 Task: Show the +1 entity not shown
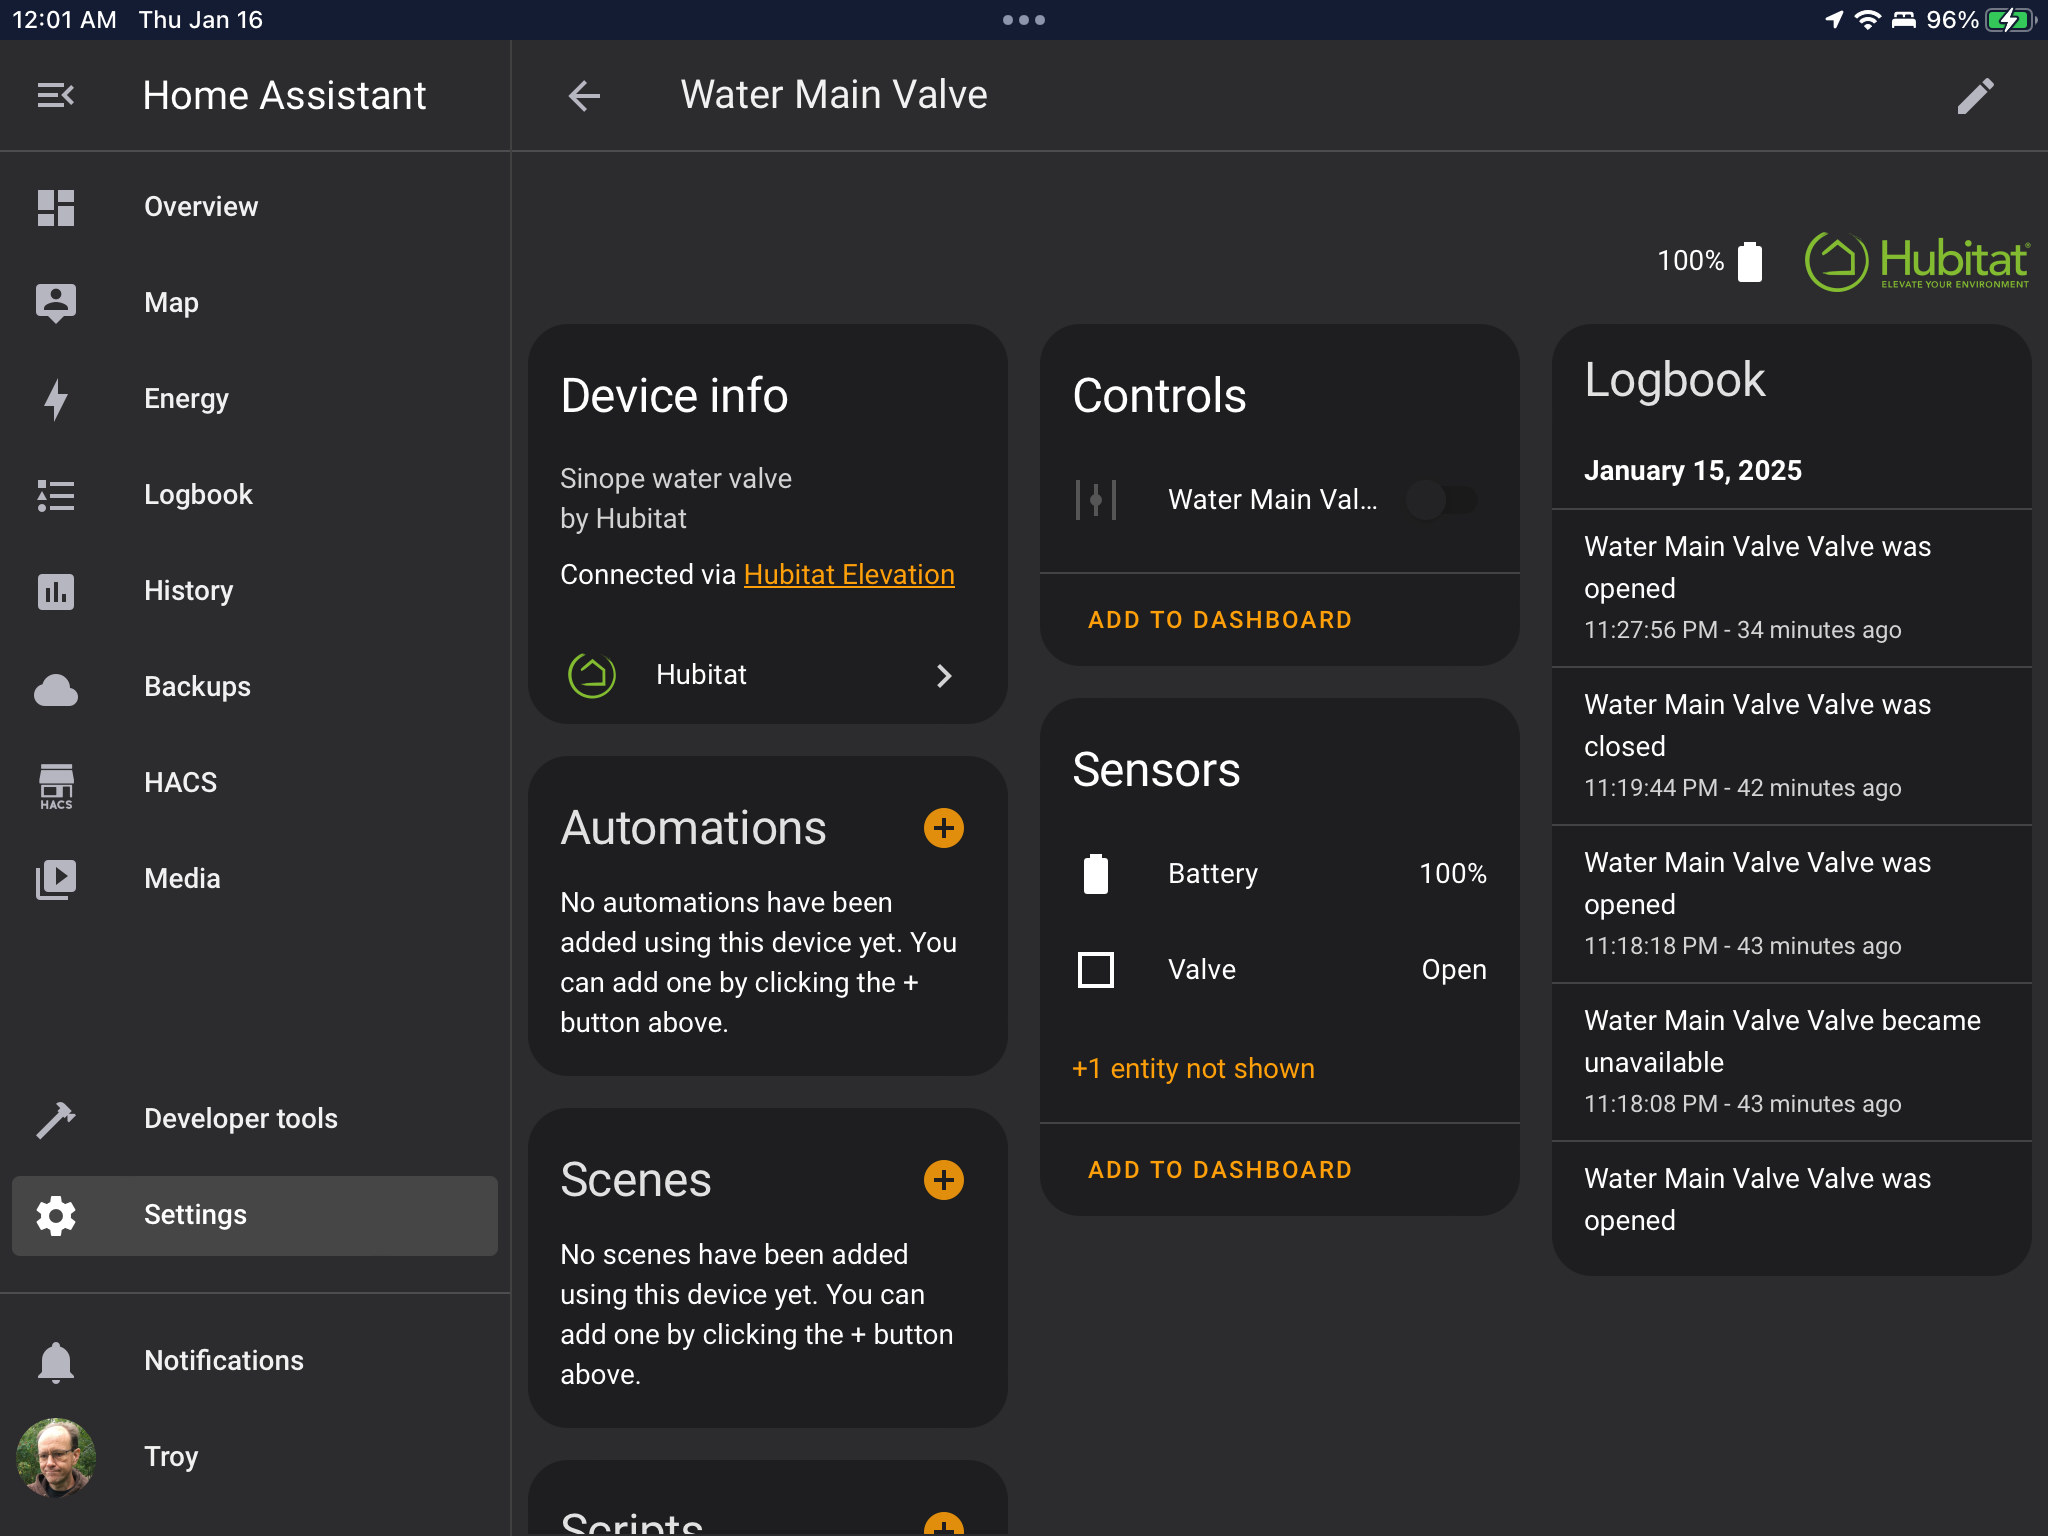(x=1193, y=1068)
